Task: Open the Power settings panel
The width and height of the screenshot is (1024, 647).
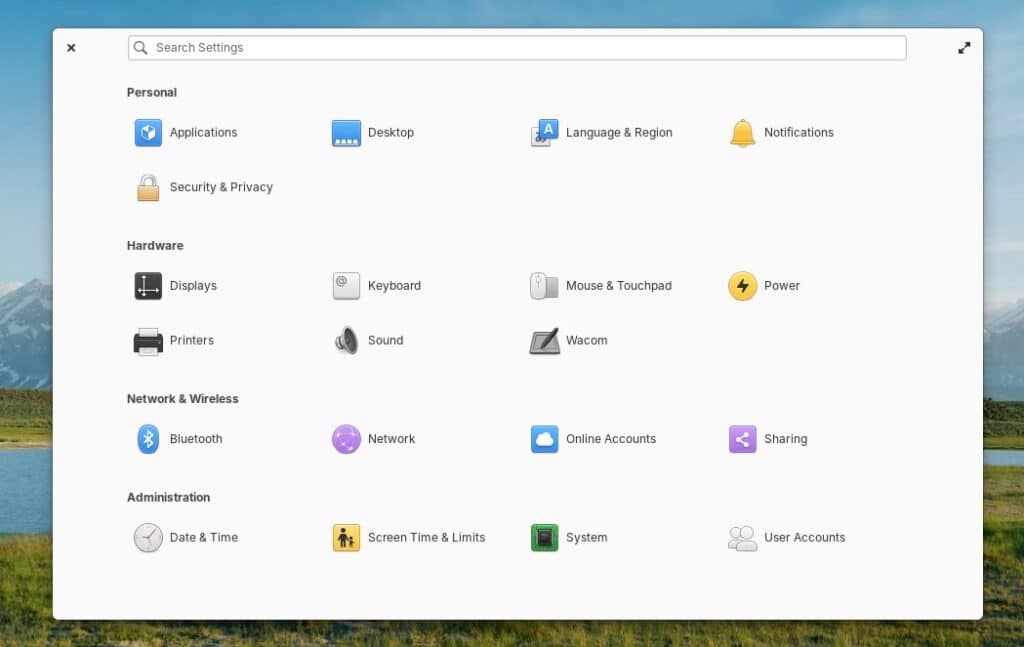Action: (763, 285)
